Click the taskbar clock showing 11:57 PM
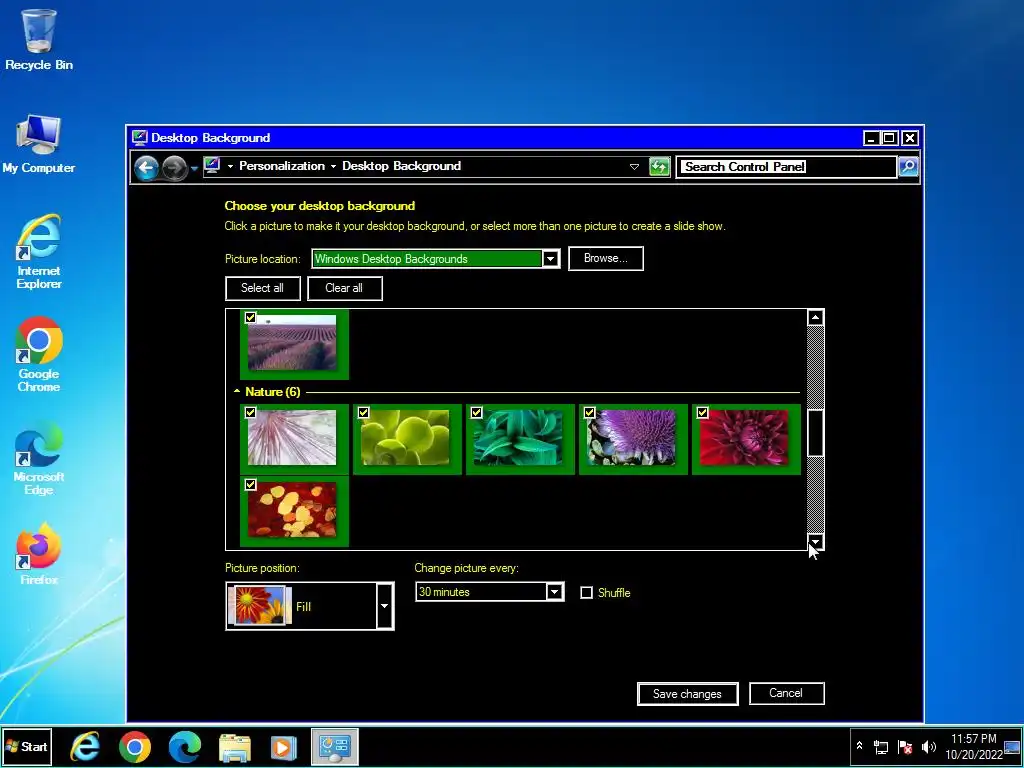1024x768 pixels. pos(973,746)
